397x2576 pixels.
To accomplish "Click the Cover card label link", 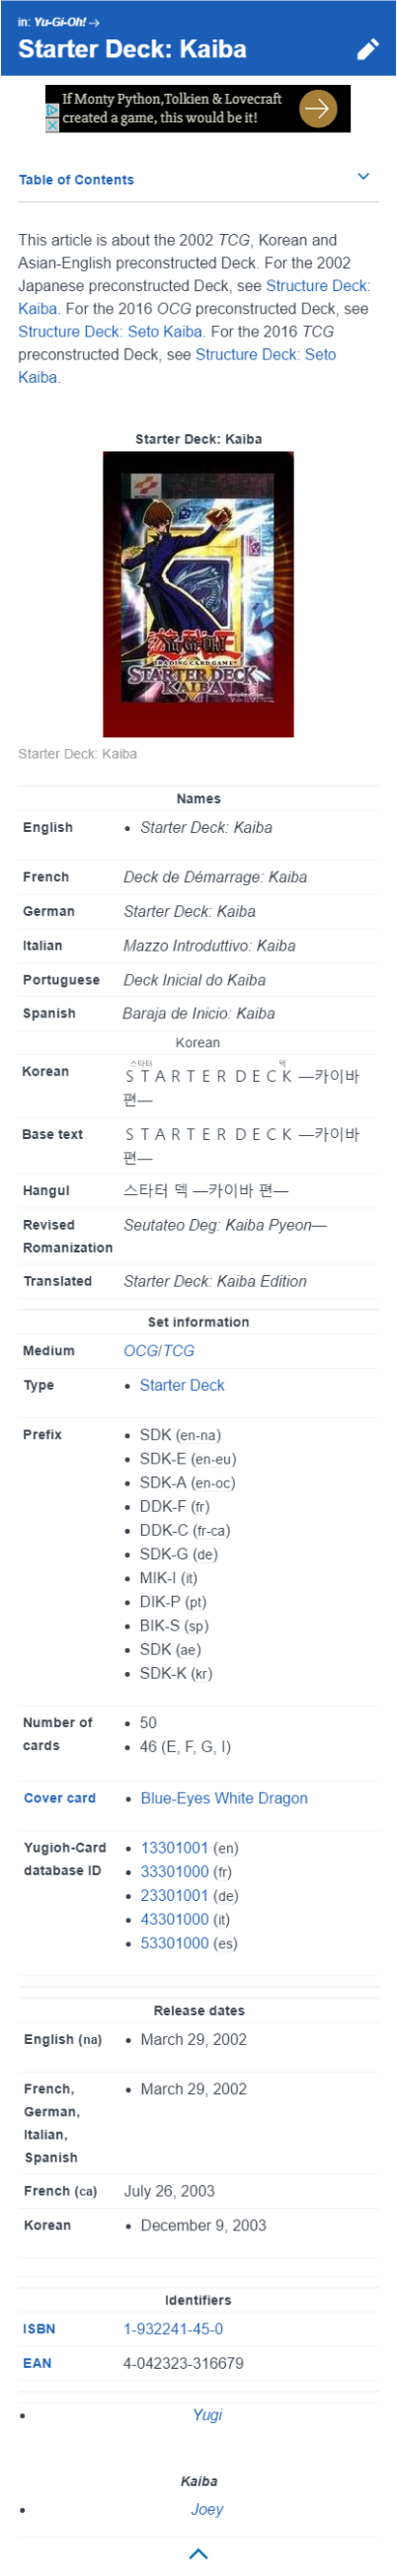I will [60, 1798].
